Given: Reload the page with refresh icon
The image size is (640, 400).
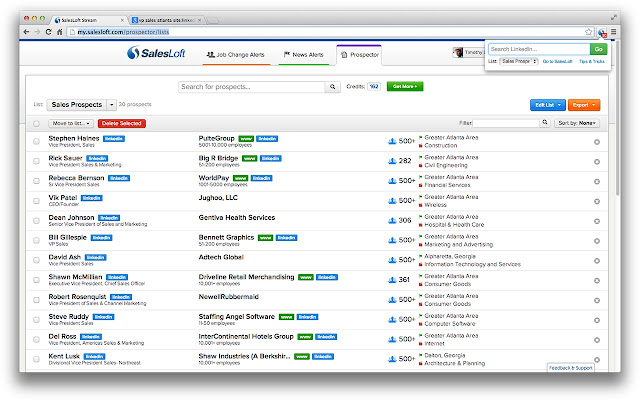Looking at the screenshot, I should [49, 32].
